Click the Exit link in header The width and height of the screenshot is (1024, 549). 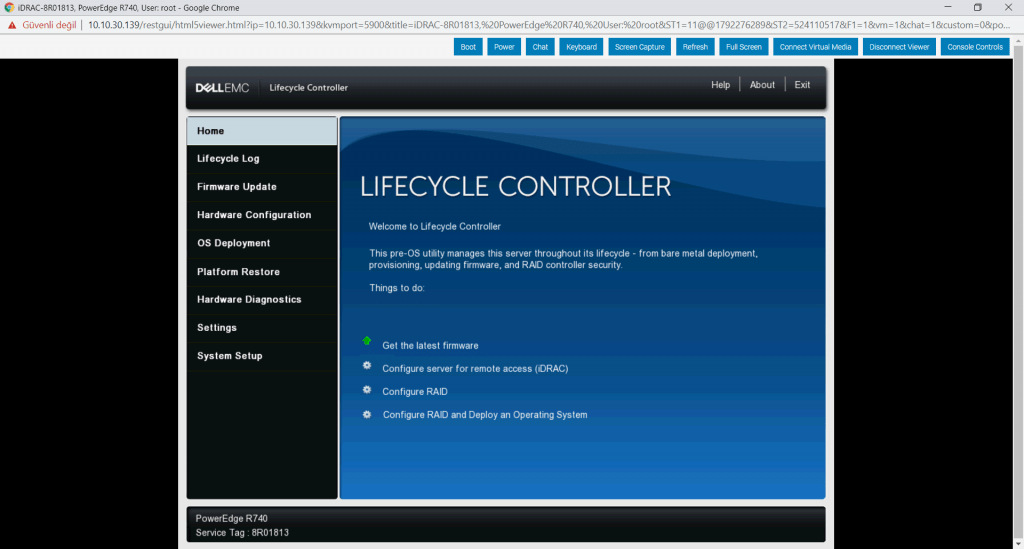point(802,85)
